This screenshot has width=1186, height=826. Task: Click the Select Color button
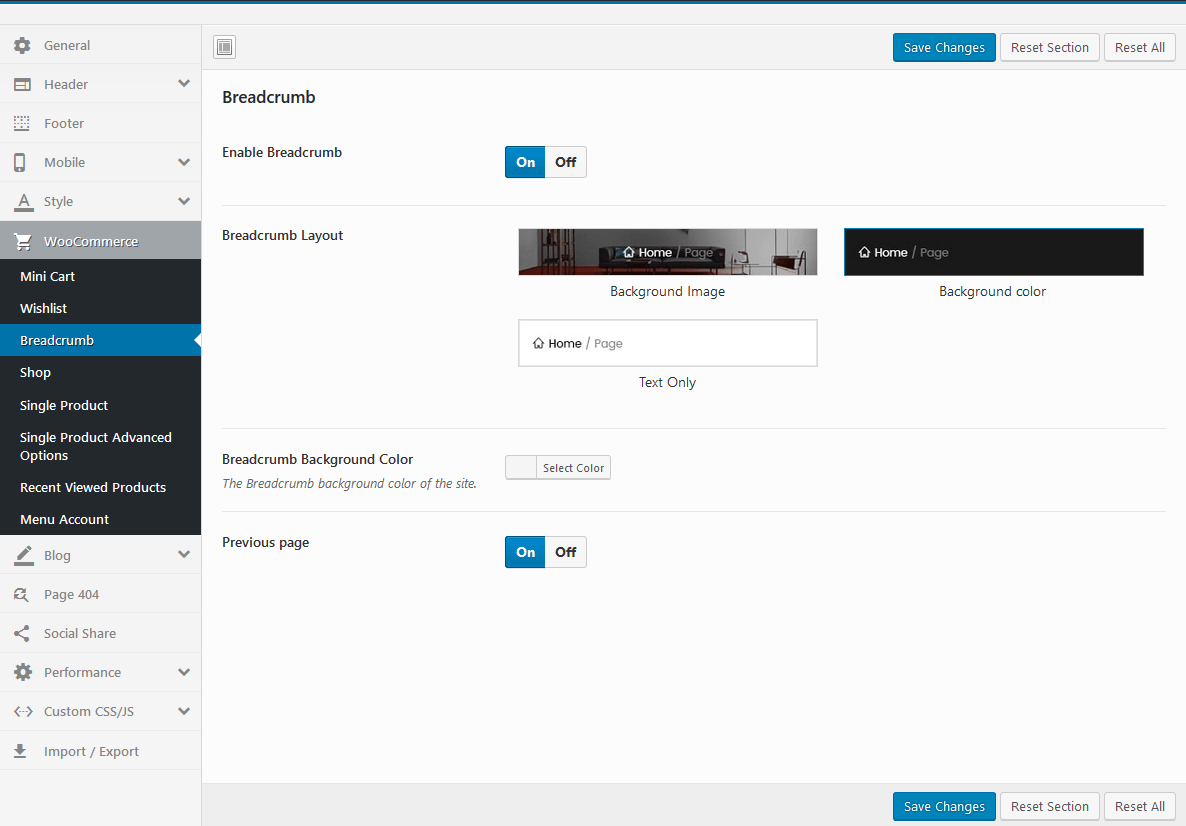point(573,467)
